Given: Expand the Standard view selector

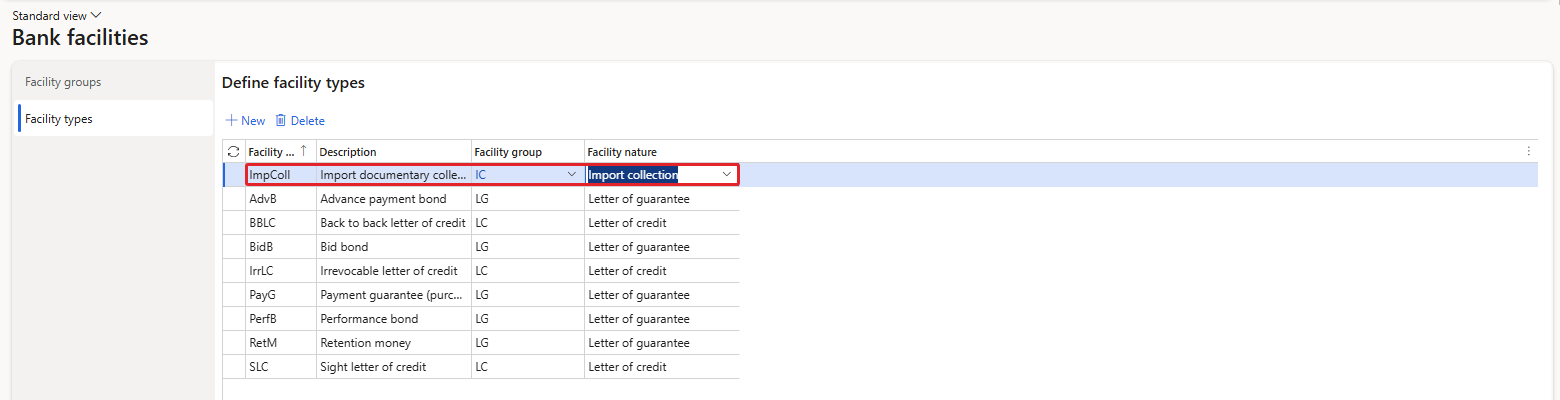Looking at the screenshot, I should point(57,16).
